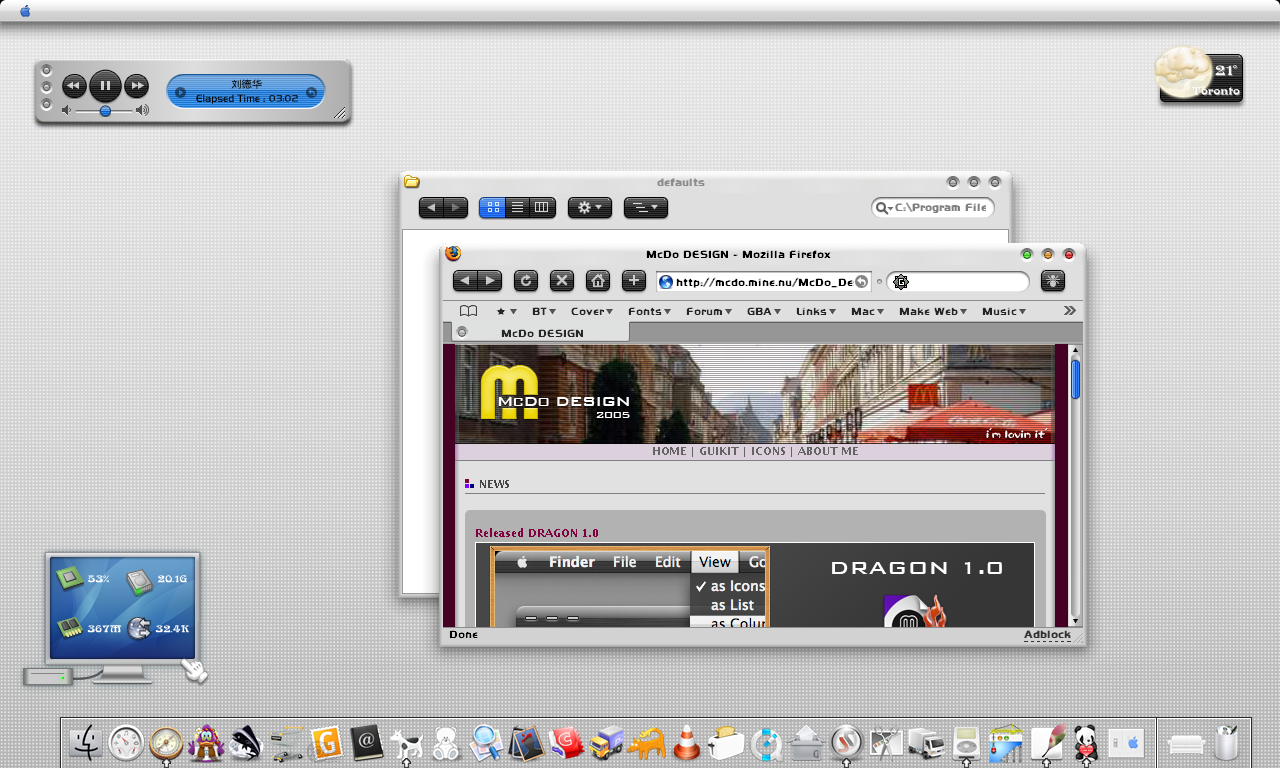
Task: Expand the Music bookmarks folder
Action: [1004, 311]
